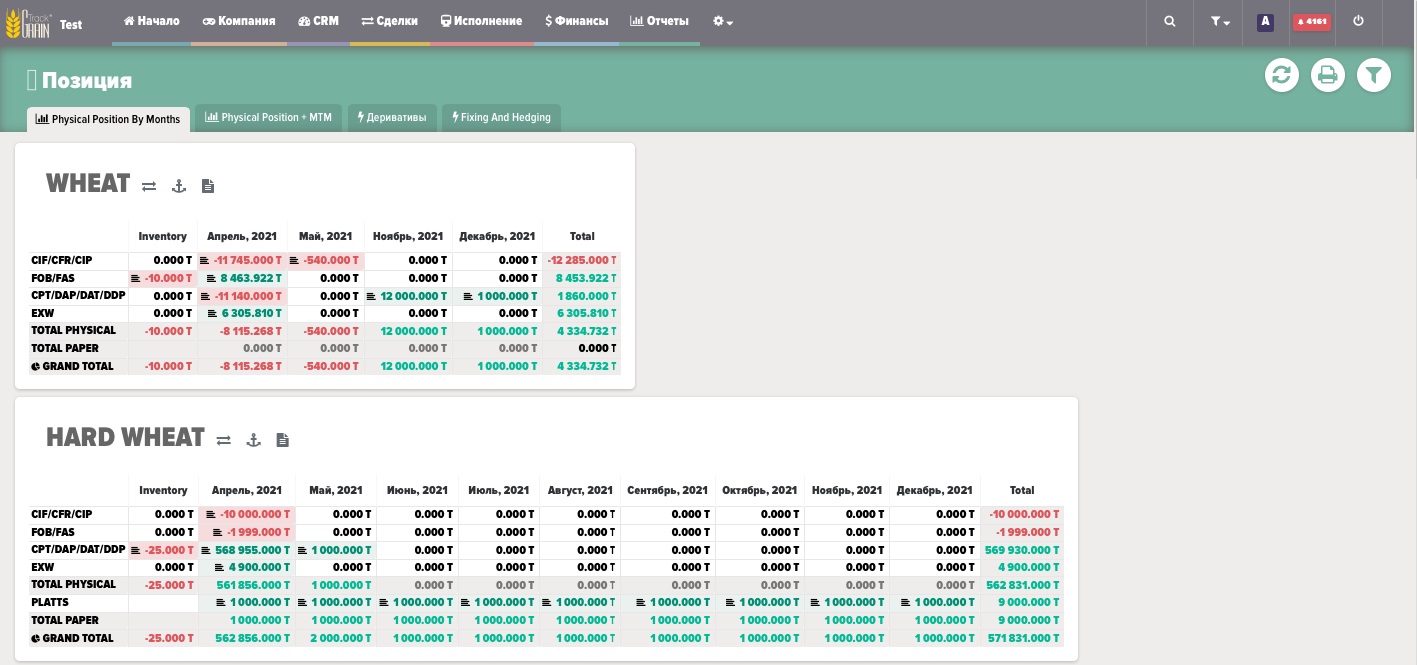Open the user avatar labeled A

(x=1265, y=21)
